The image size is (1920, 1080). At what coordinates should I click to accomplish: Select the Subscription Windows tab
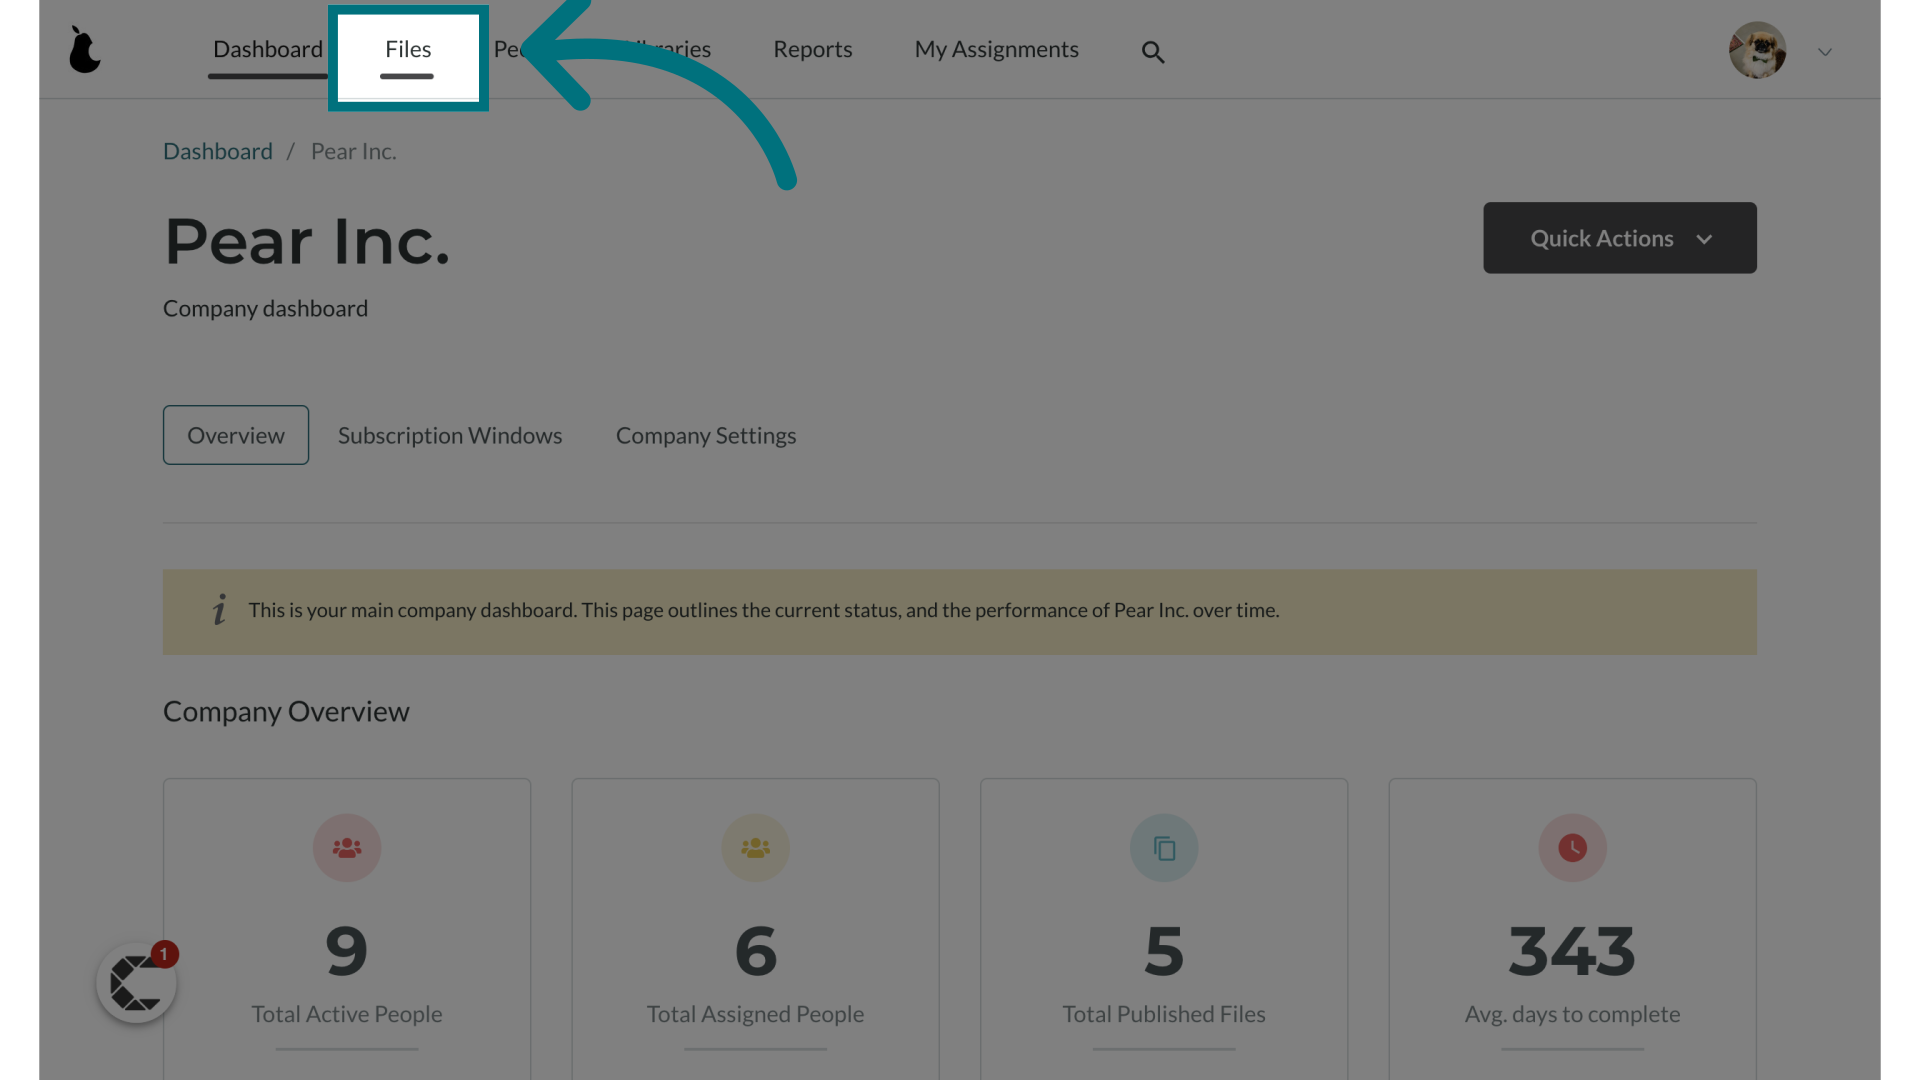click(450, 434)
